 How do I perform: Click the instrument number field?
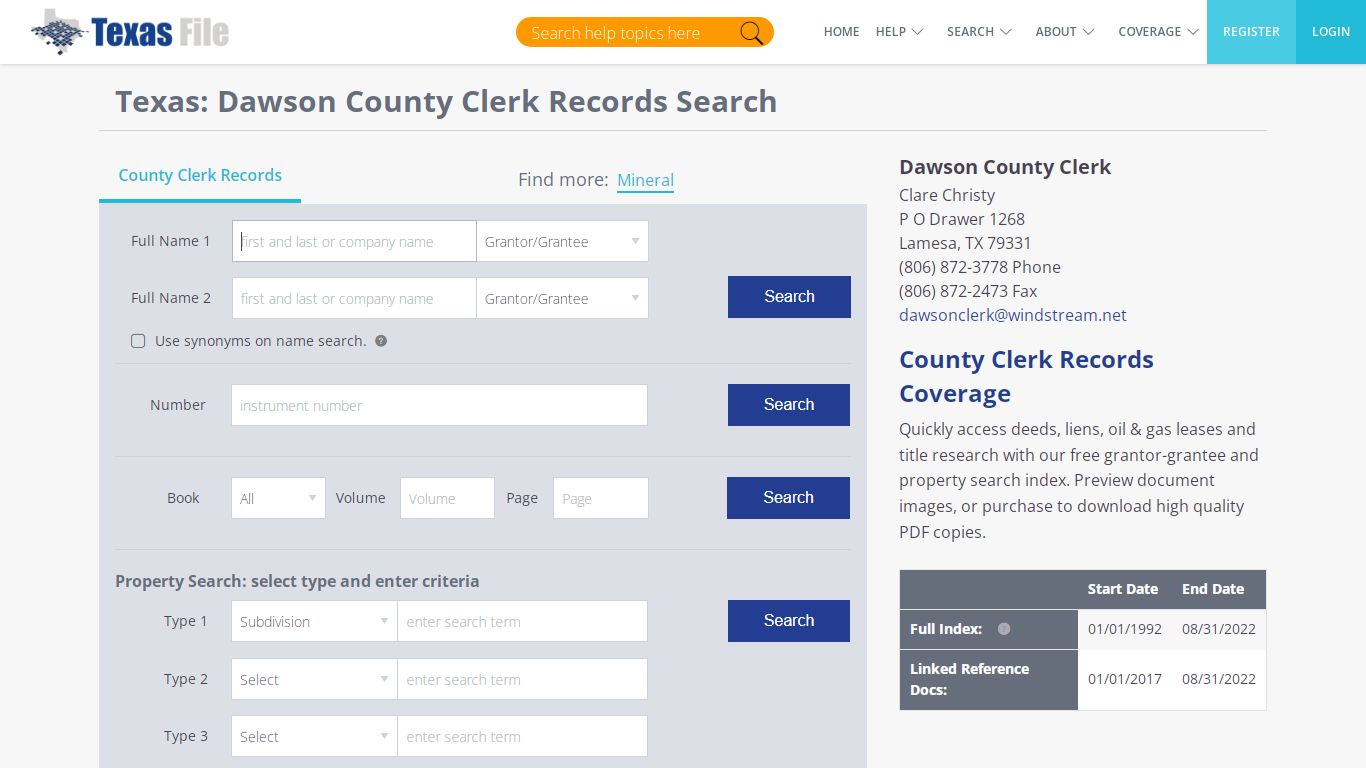(439, 405)
